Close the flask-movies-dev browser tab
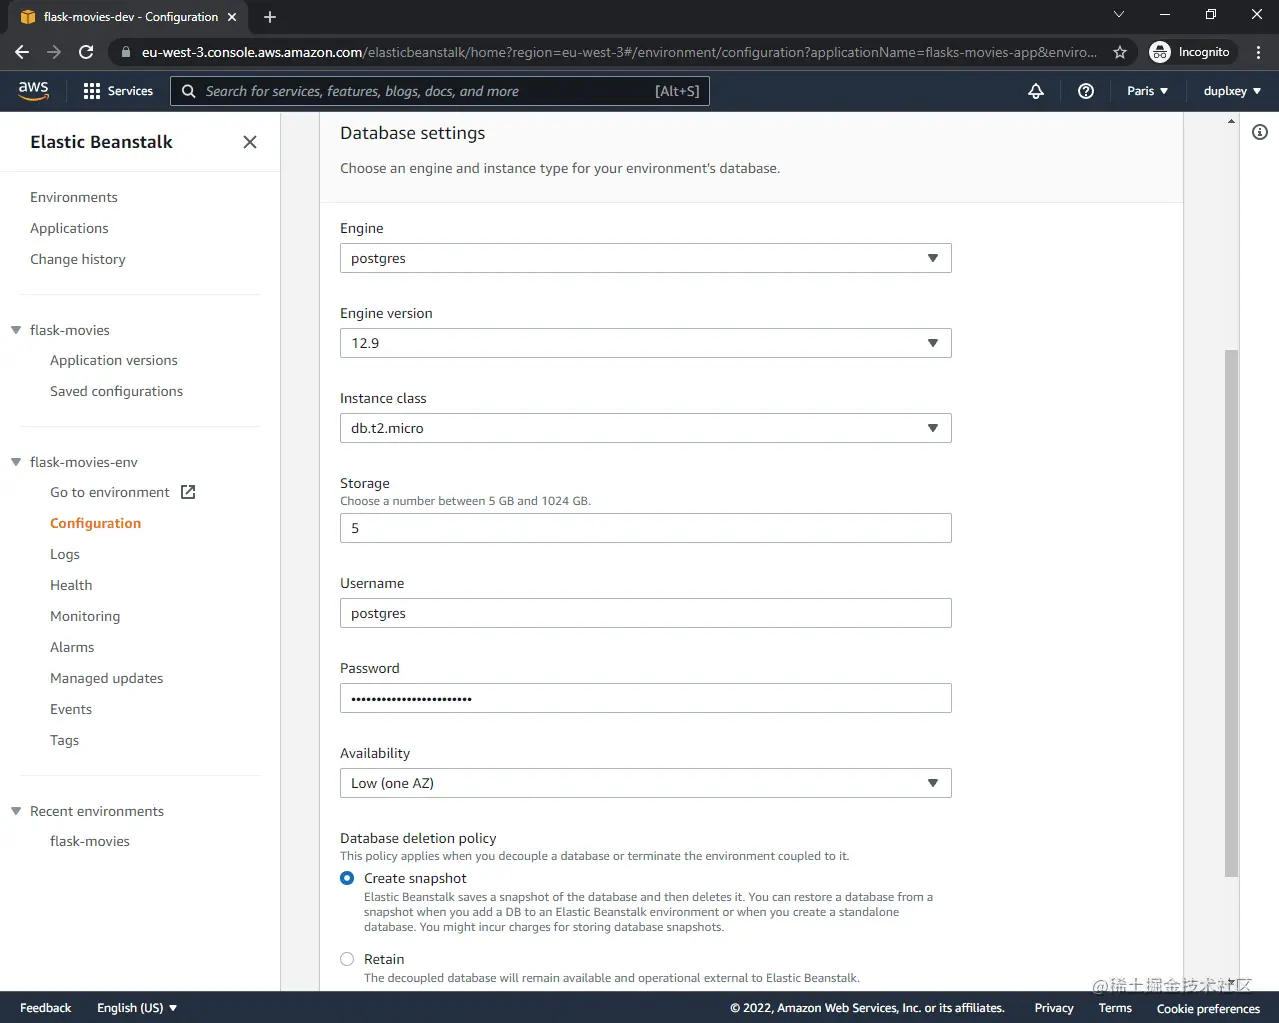 [x=232, y=17]
